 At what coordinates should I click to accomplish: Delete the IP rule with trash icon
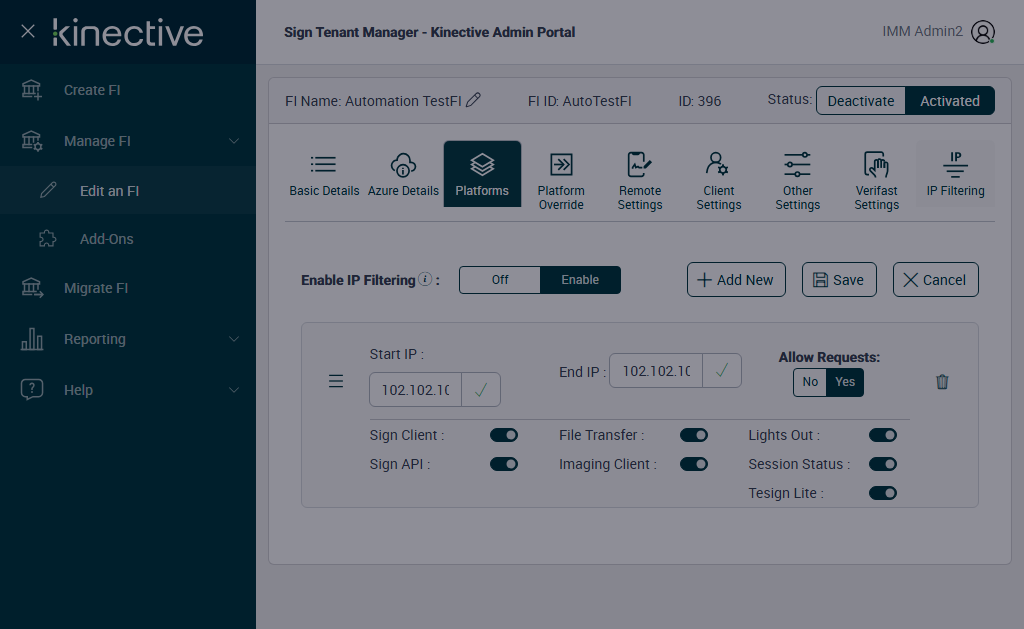942,381
